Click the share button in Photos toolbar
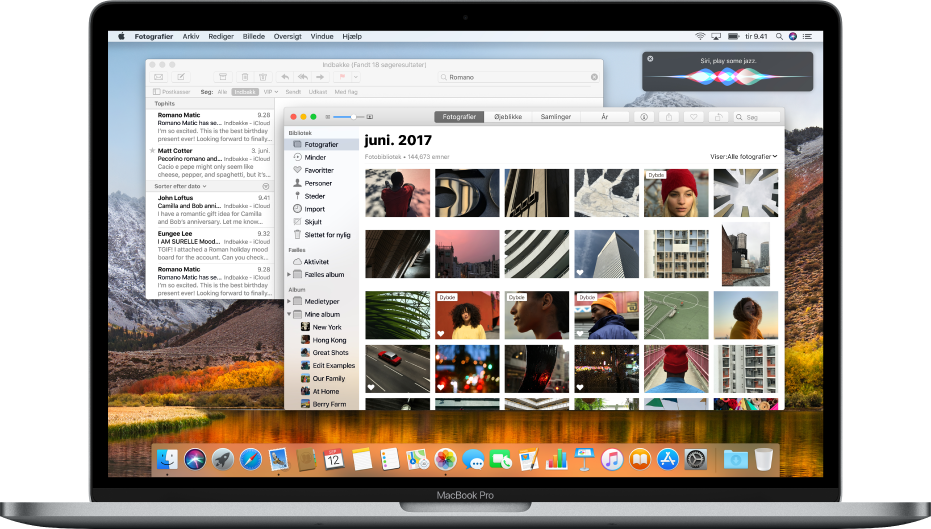Image resolution: width=931 pixels, height=529 pixels. coord(669,117)
